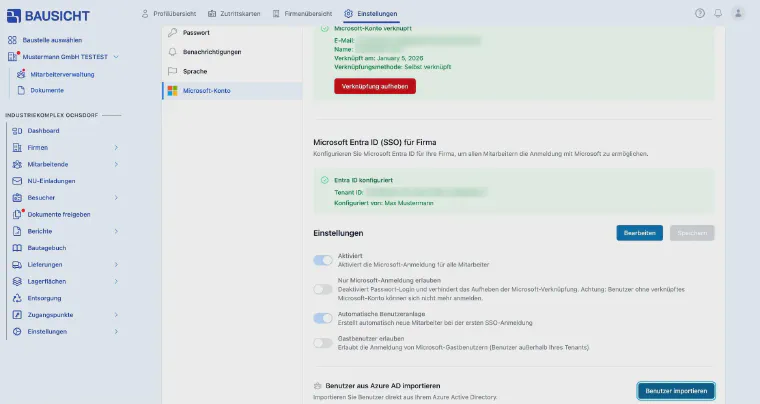Enable Nur Microsoft-Anmeldung erlauben switch
Screen dimensions: 760x404
coord(323,289)
